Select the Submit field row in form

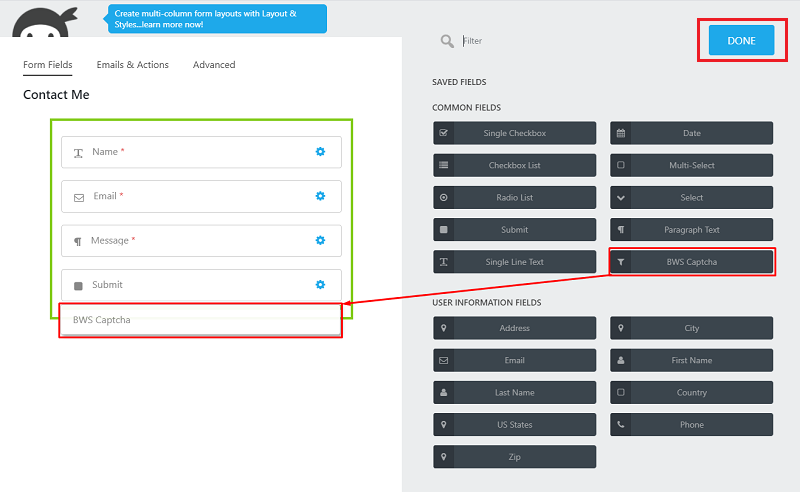coord(201,285)
